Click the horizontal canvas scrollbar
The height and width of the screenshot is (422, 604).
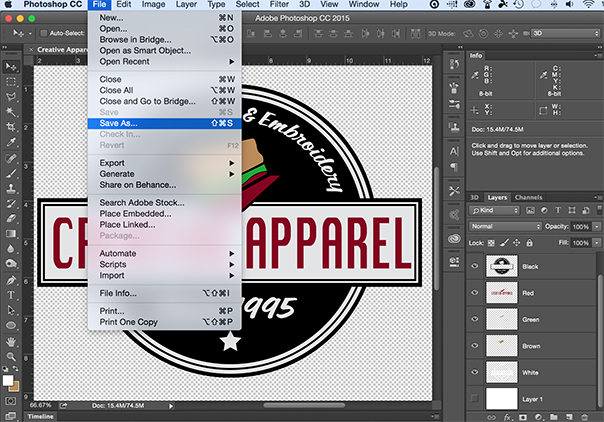(304, 405)
